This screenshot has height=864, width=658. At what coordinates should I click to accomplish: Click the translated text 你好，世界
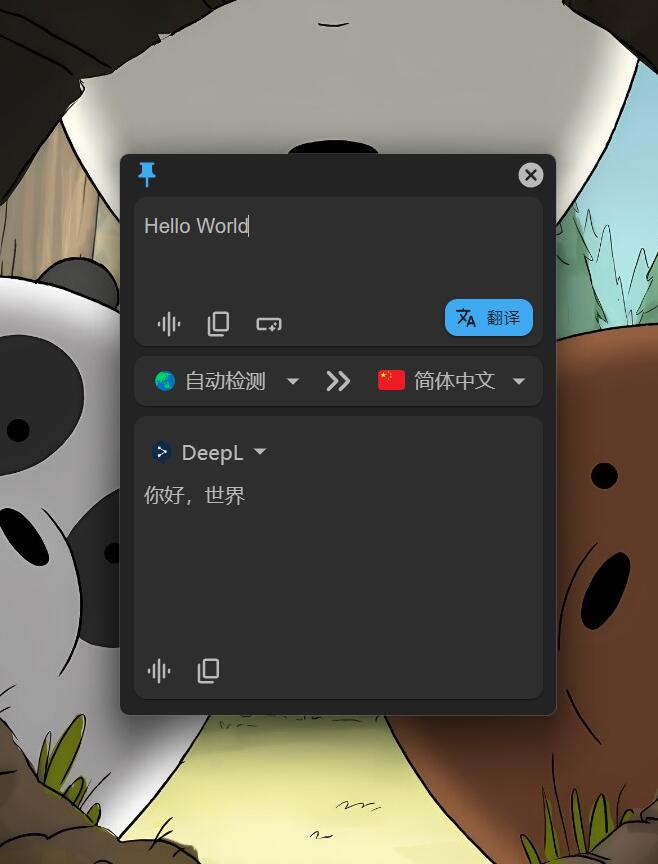tap(194, 495)
